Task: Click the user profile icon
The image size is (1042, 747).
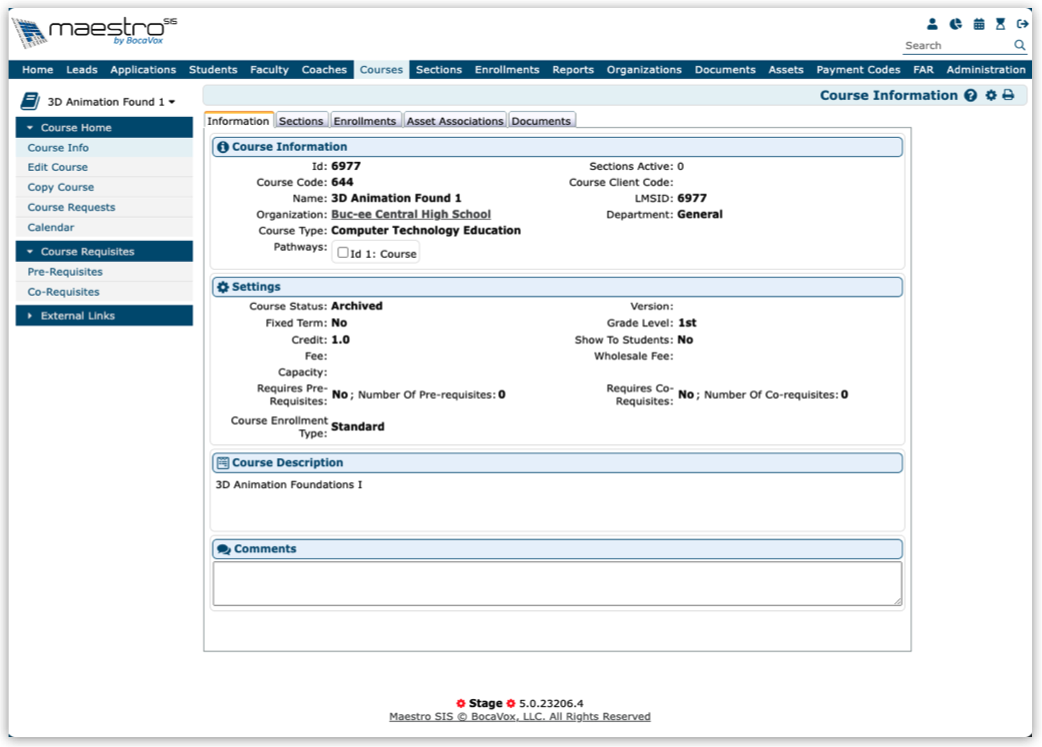Action: click(x=932, y=24)
